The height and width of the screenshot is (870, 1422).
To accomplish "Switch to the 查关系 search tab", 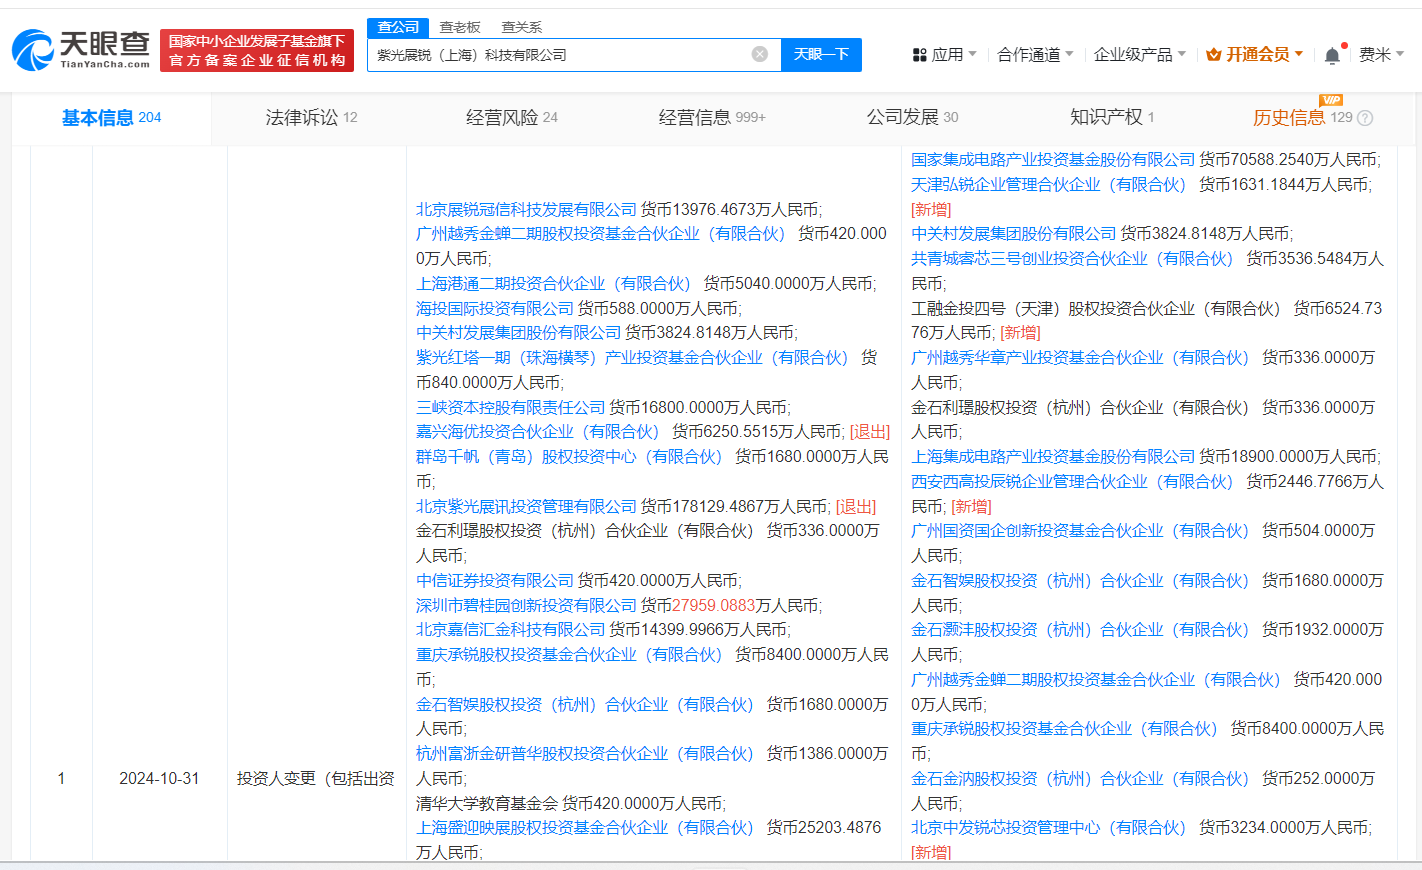I will tap(522, 27).
